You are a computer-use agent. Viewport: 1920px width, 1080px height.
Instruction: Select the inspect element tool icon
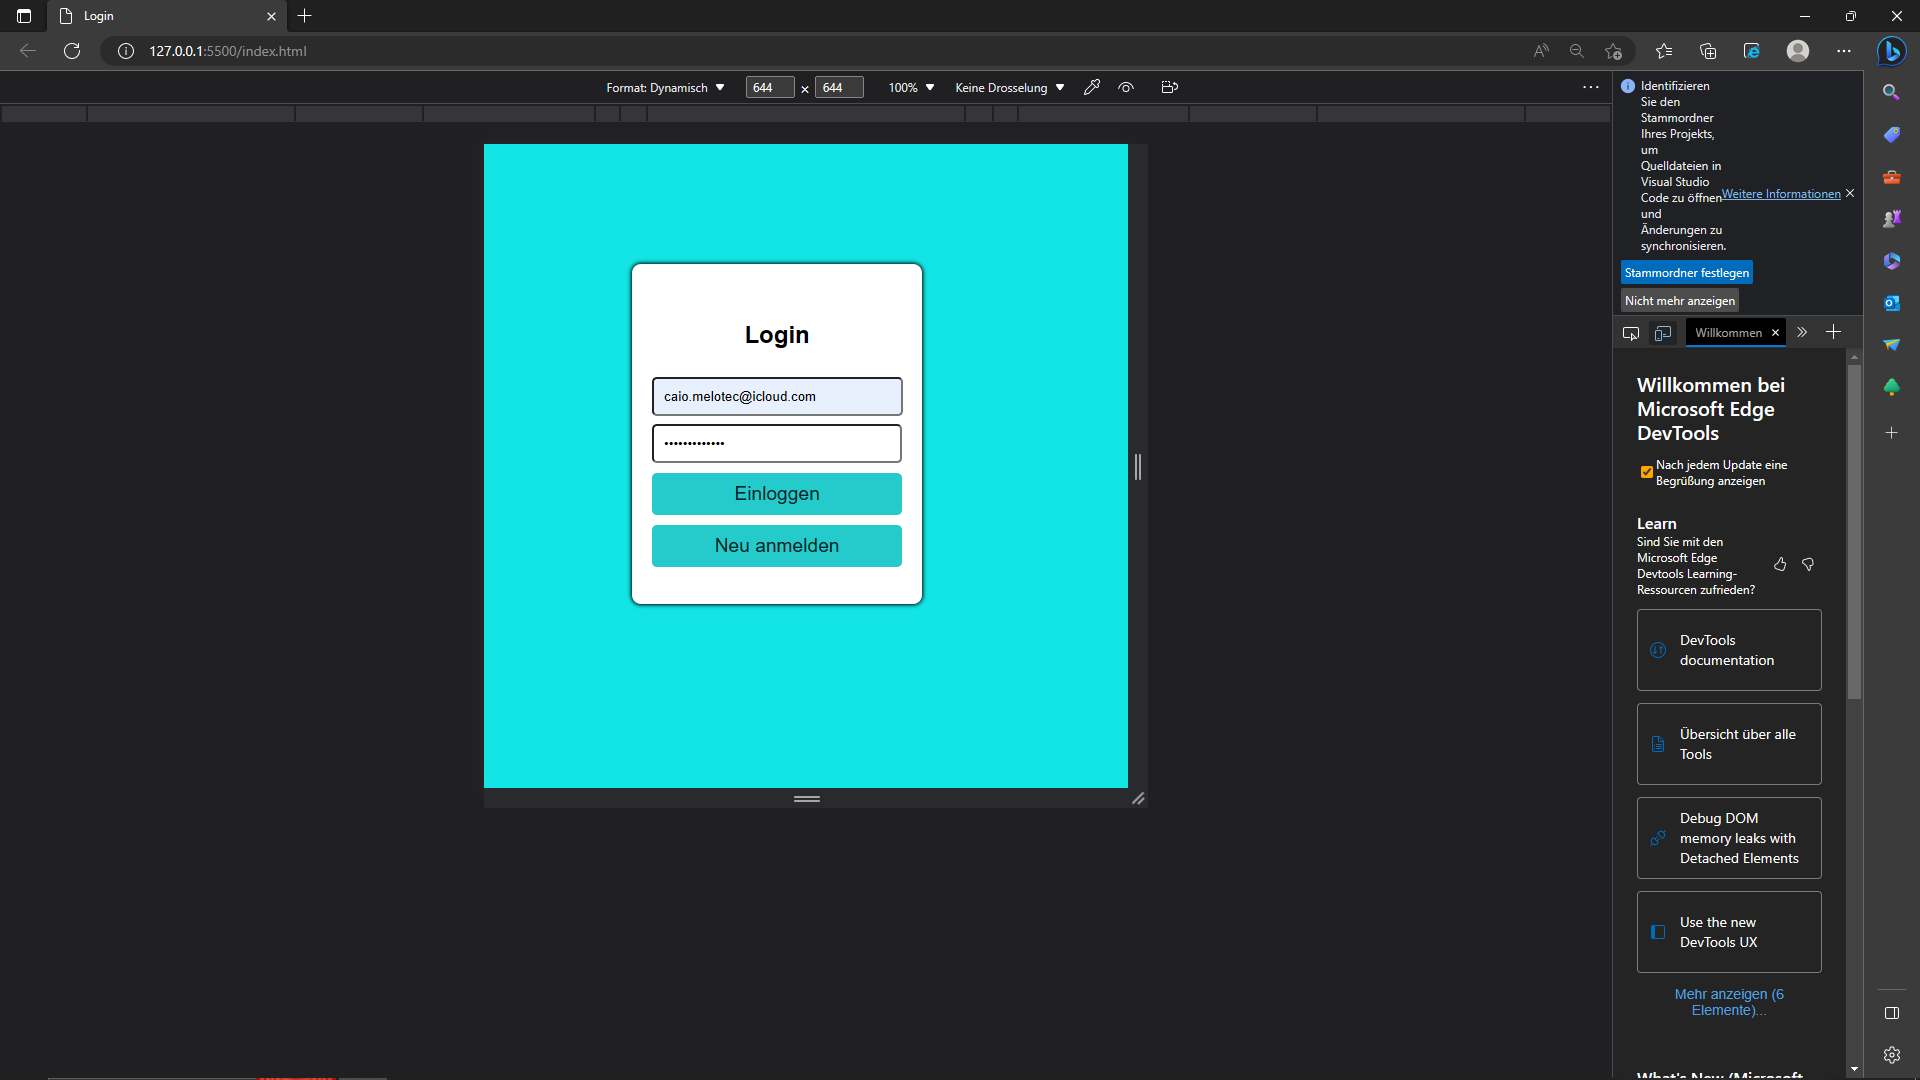coord(1631,333)
